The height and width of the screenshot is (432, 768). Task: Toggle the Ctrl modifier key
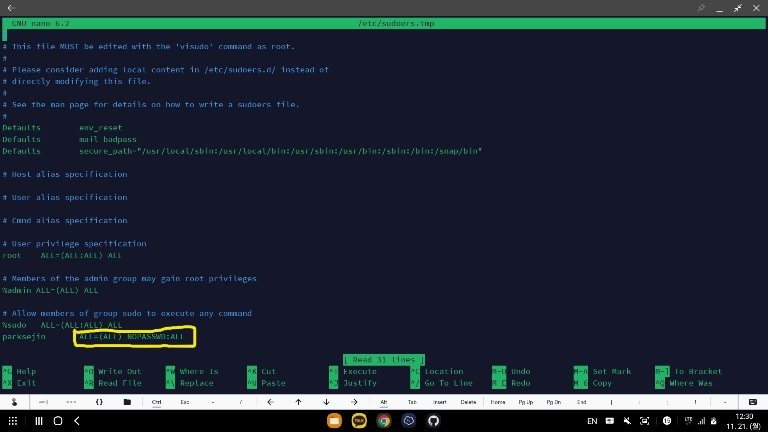pyautogui.click(x=156, y=402)
